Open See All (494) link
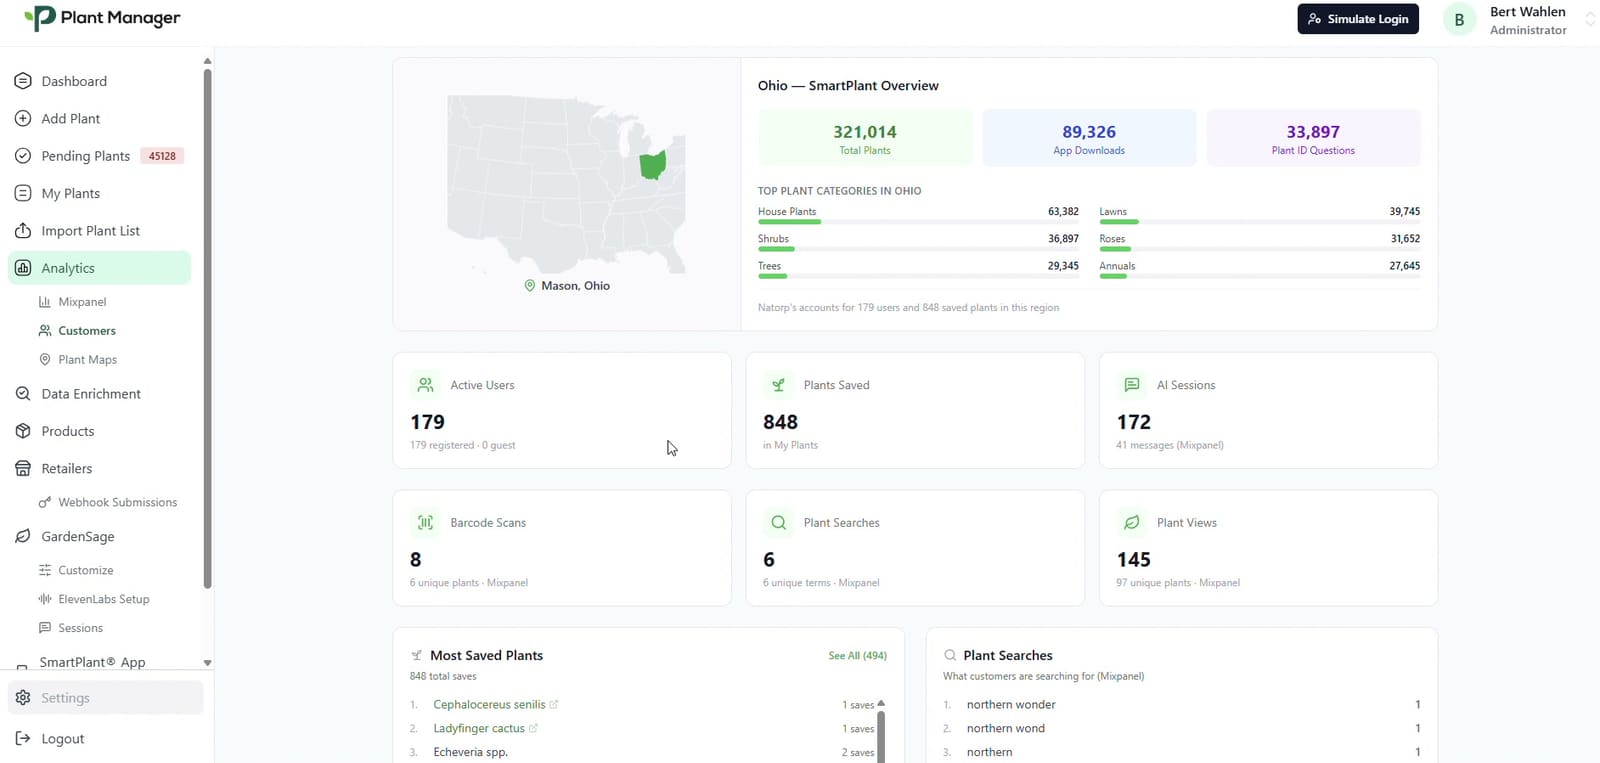The width and height of the screenshot is (1600, 763). (x=857, y=656)
